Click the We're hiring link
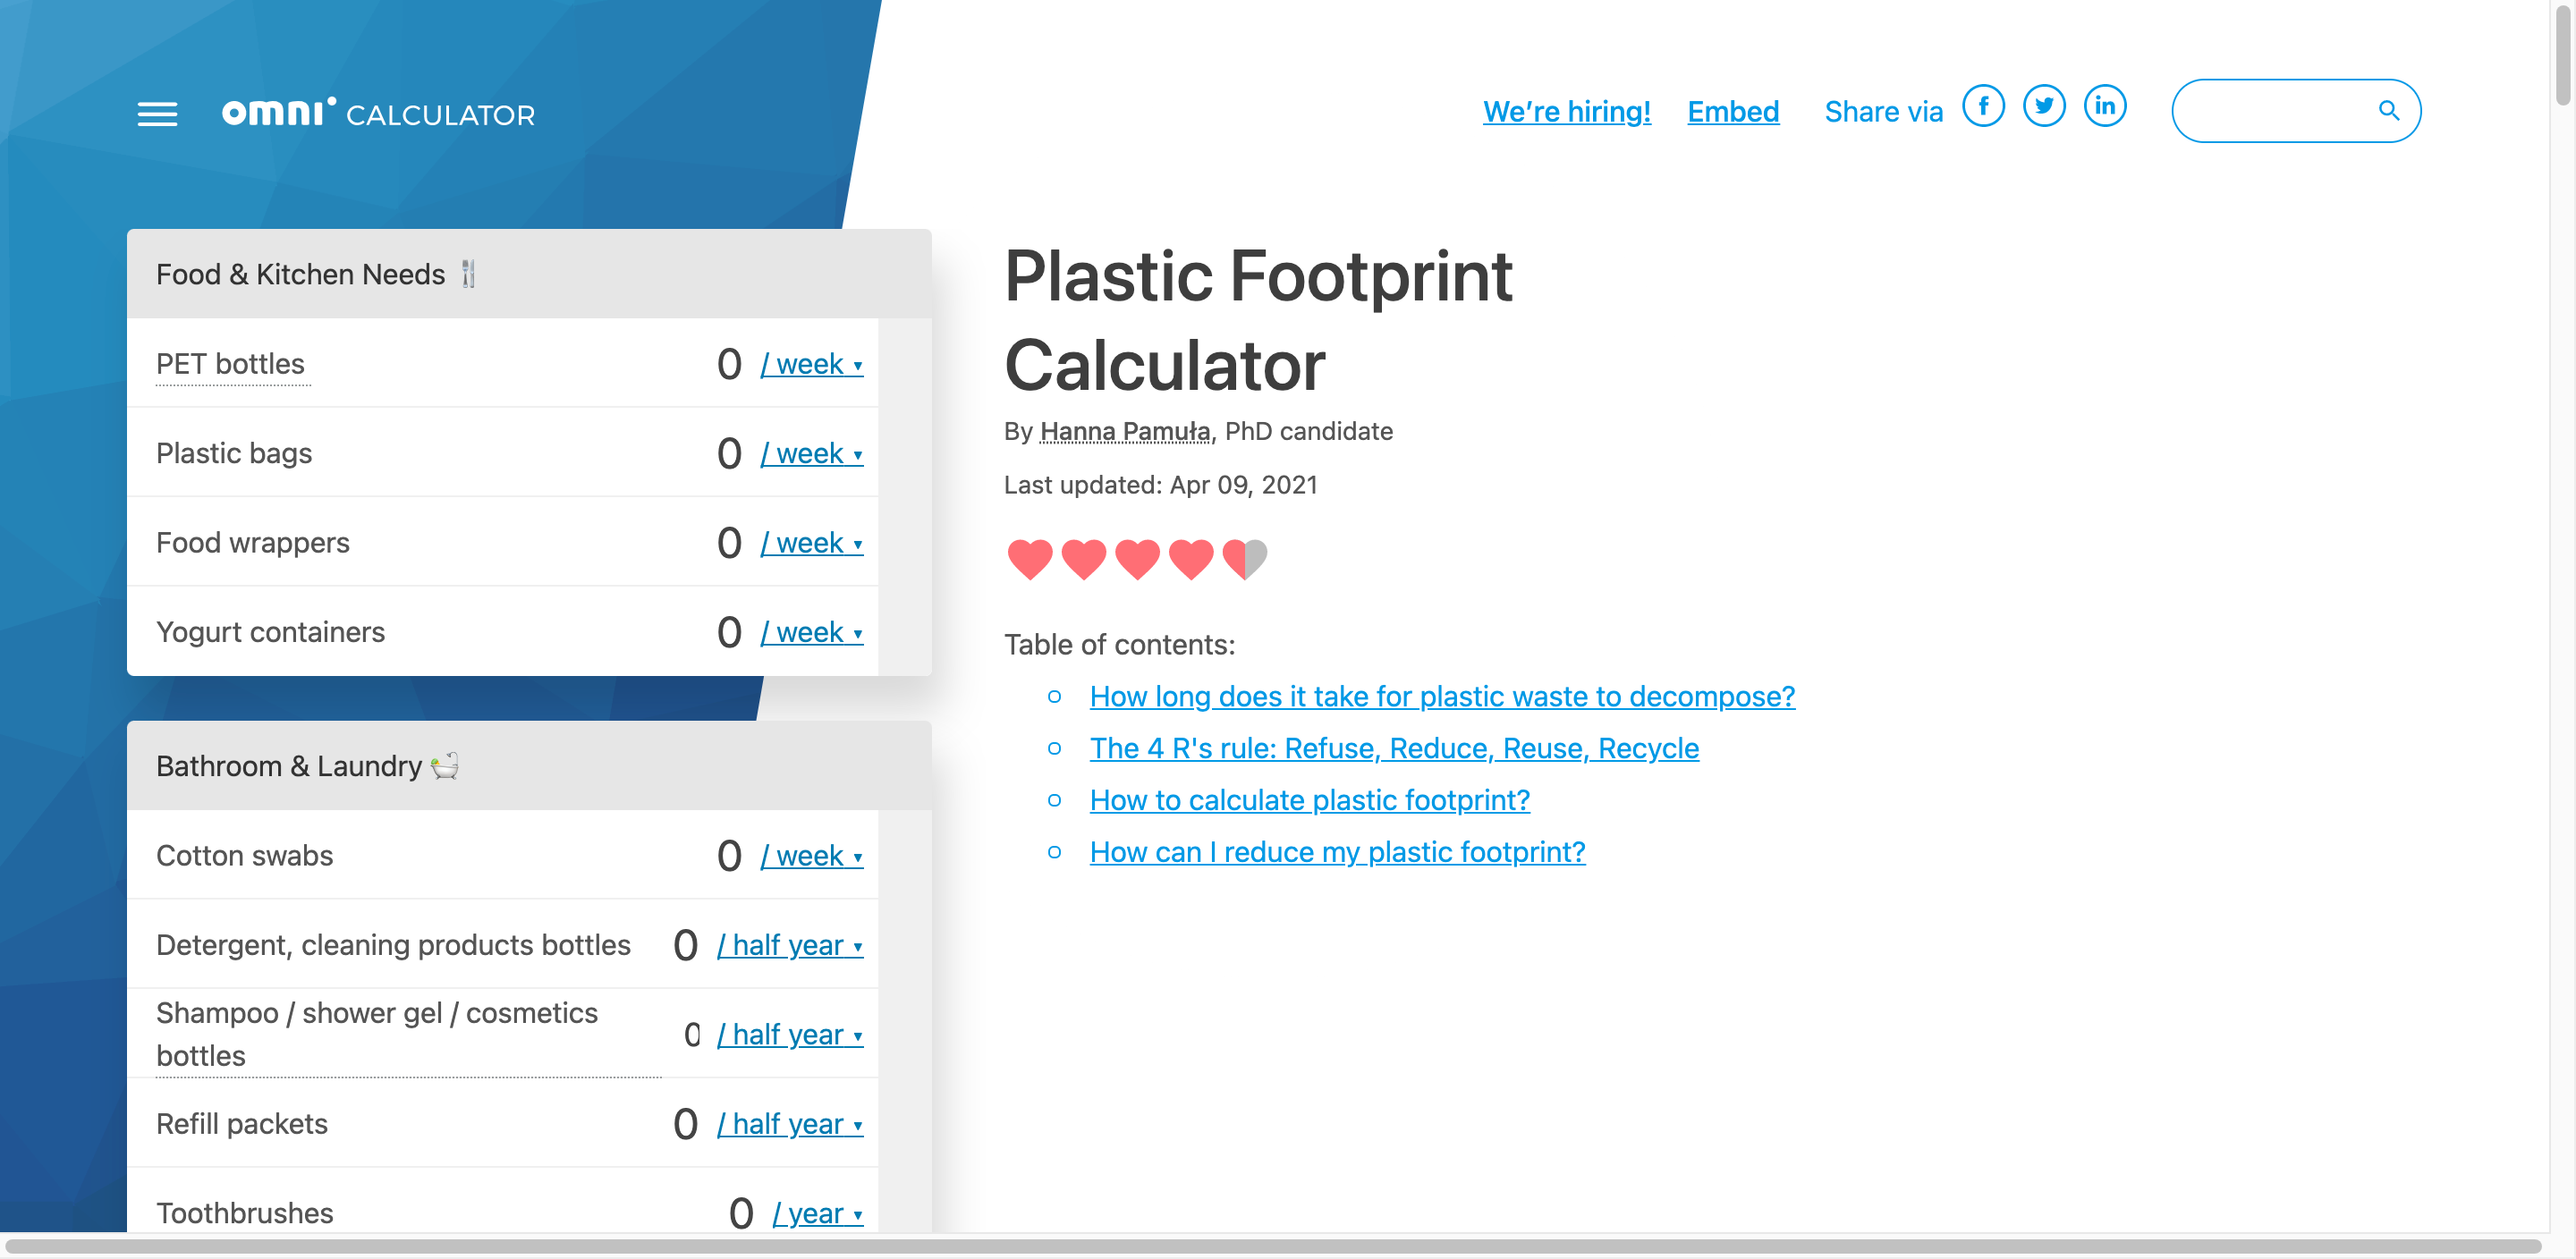 tap(1567, 111)
